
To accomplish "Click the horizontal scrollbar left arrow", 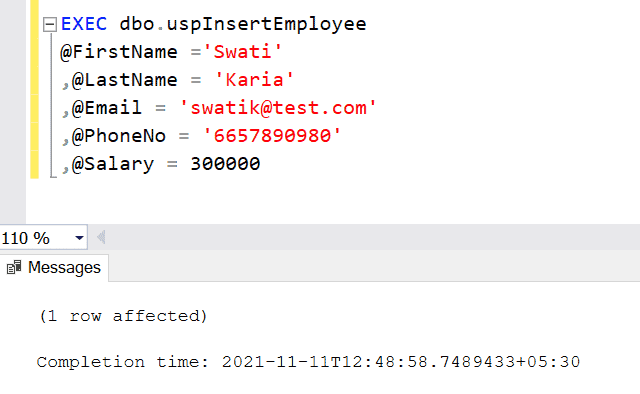I will click(x=101, y=237).
